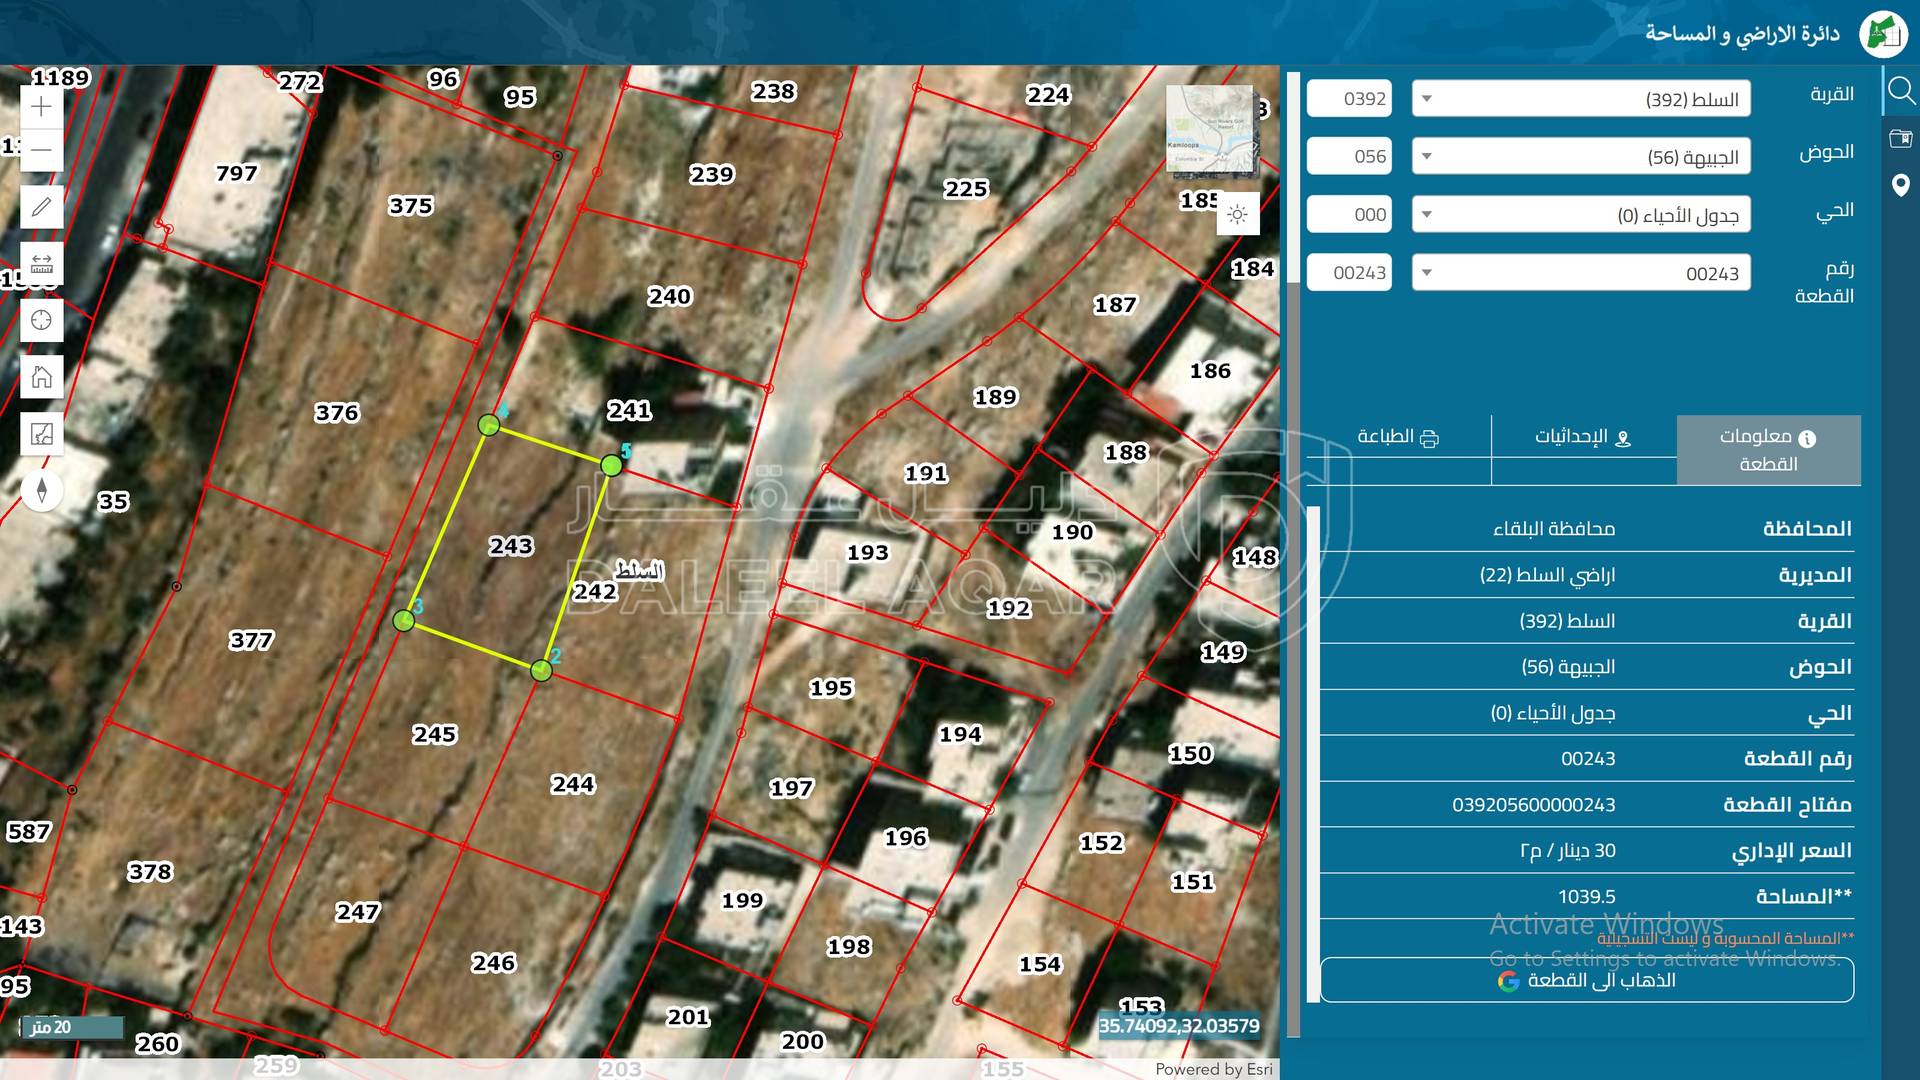Zoom in on the map
This screenshot has height=1080, width=1920.
click(41, 107)
